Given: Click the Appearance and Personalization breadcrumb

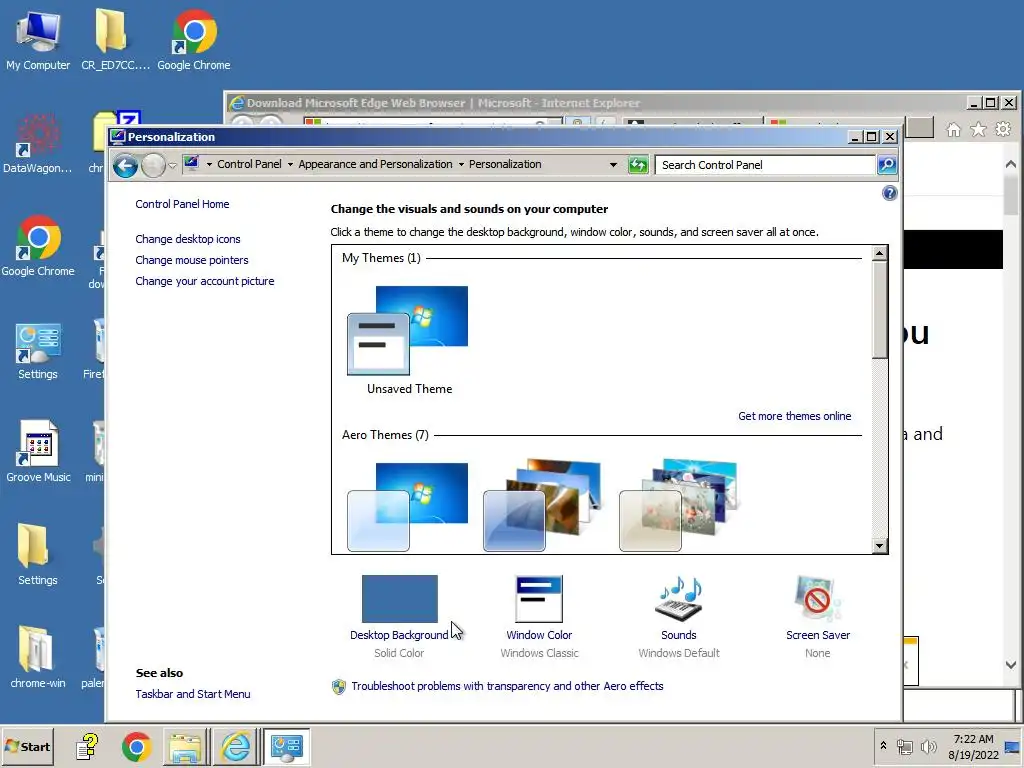Looking at the screenshot, I should (375, 164).
